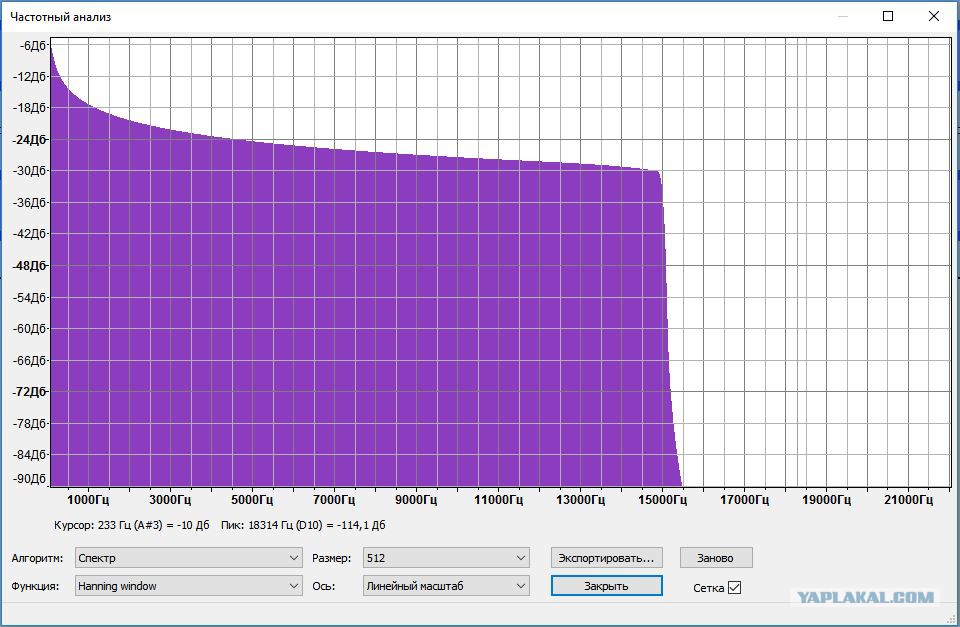Open the Алгоритм dropdown showing Спектр

point(188,558)
